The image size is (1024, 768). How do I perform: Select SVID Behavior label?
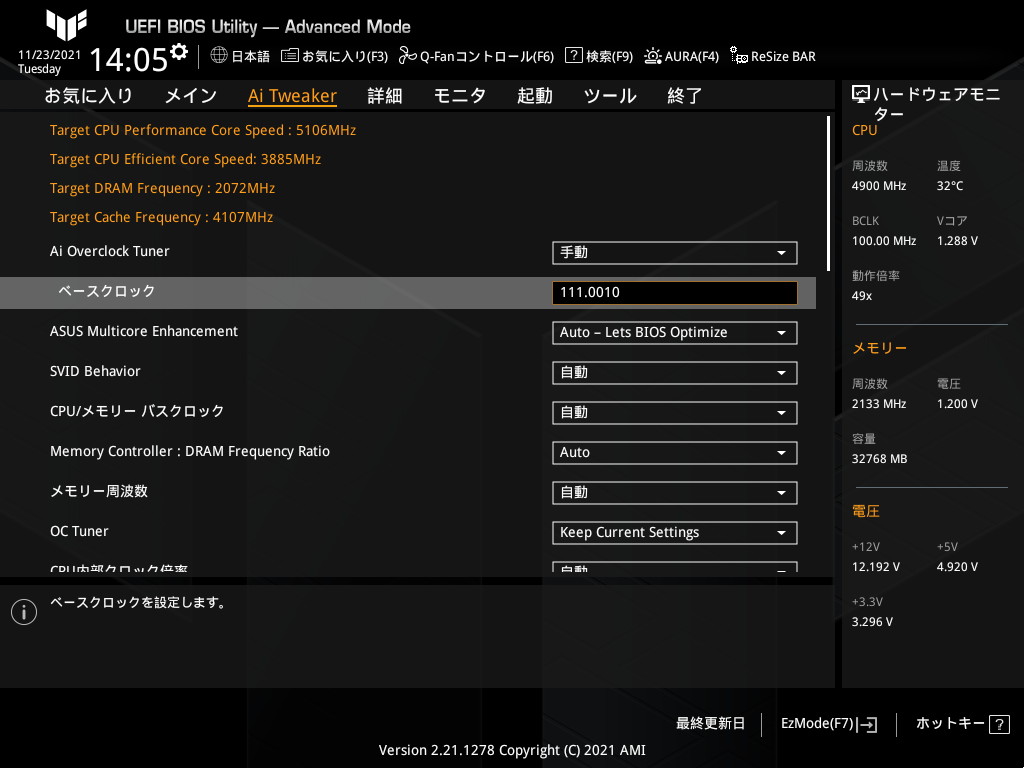95,371
